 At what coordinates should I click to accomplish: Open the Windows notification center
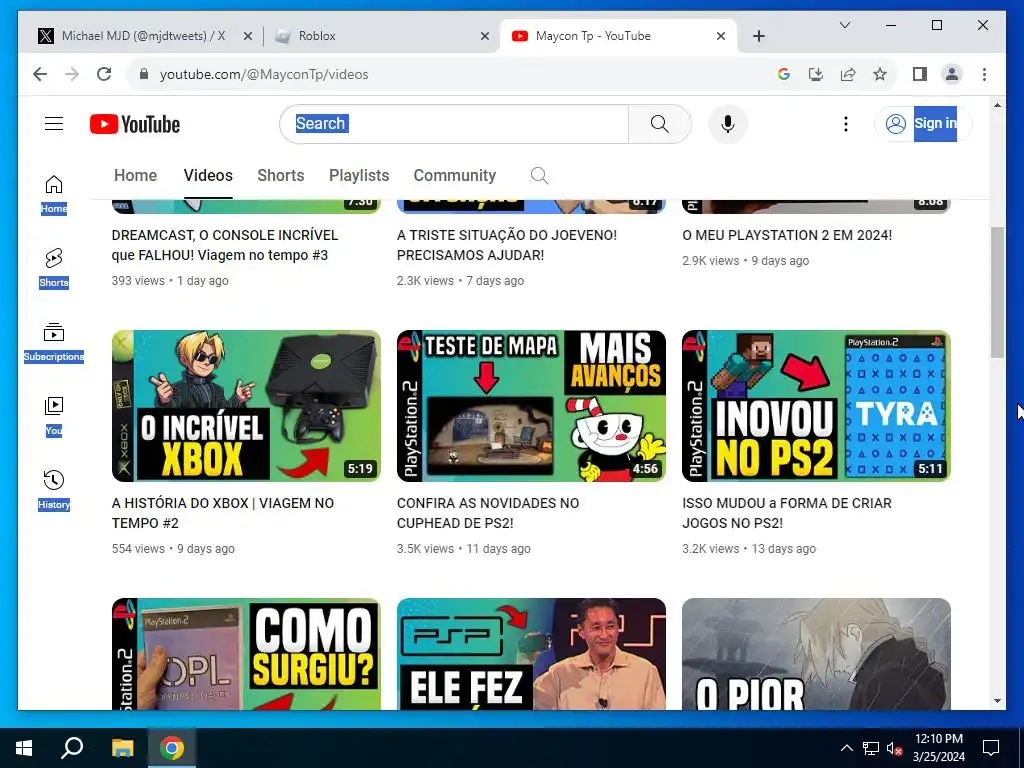991,748
